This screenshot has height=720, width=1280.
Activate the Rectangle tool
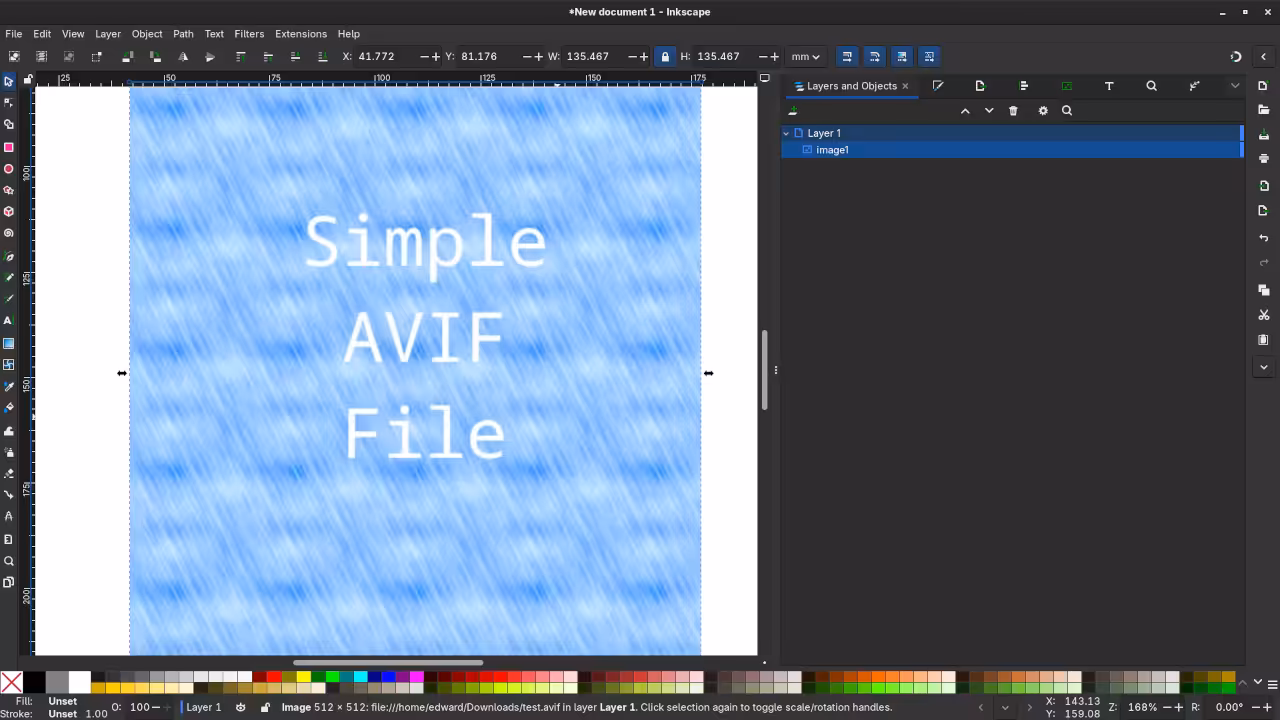[9, 147]
